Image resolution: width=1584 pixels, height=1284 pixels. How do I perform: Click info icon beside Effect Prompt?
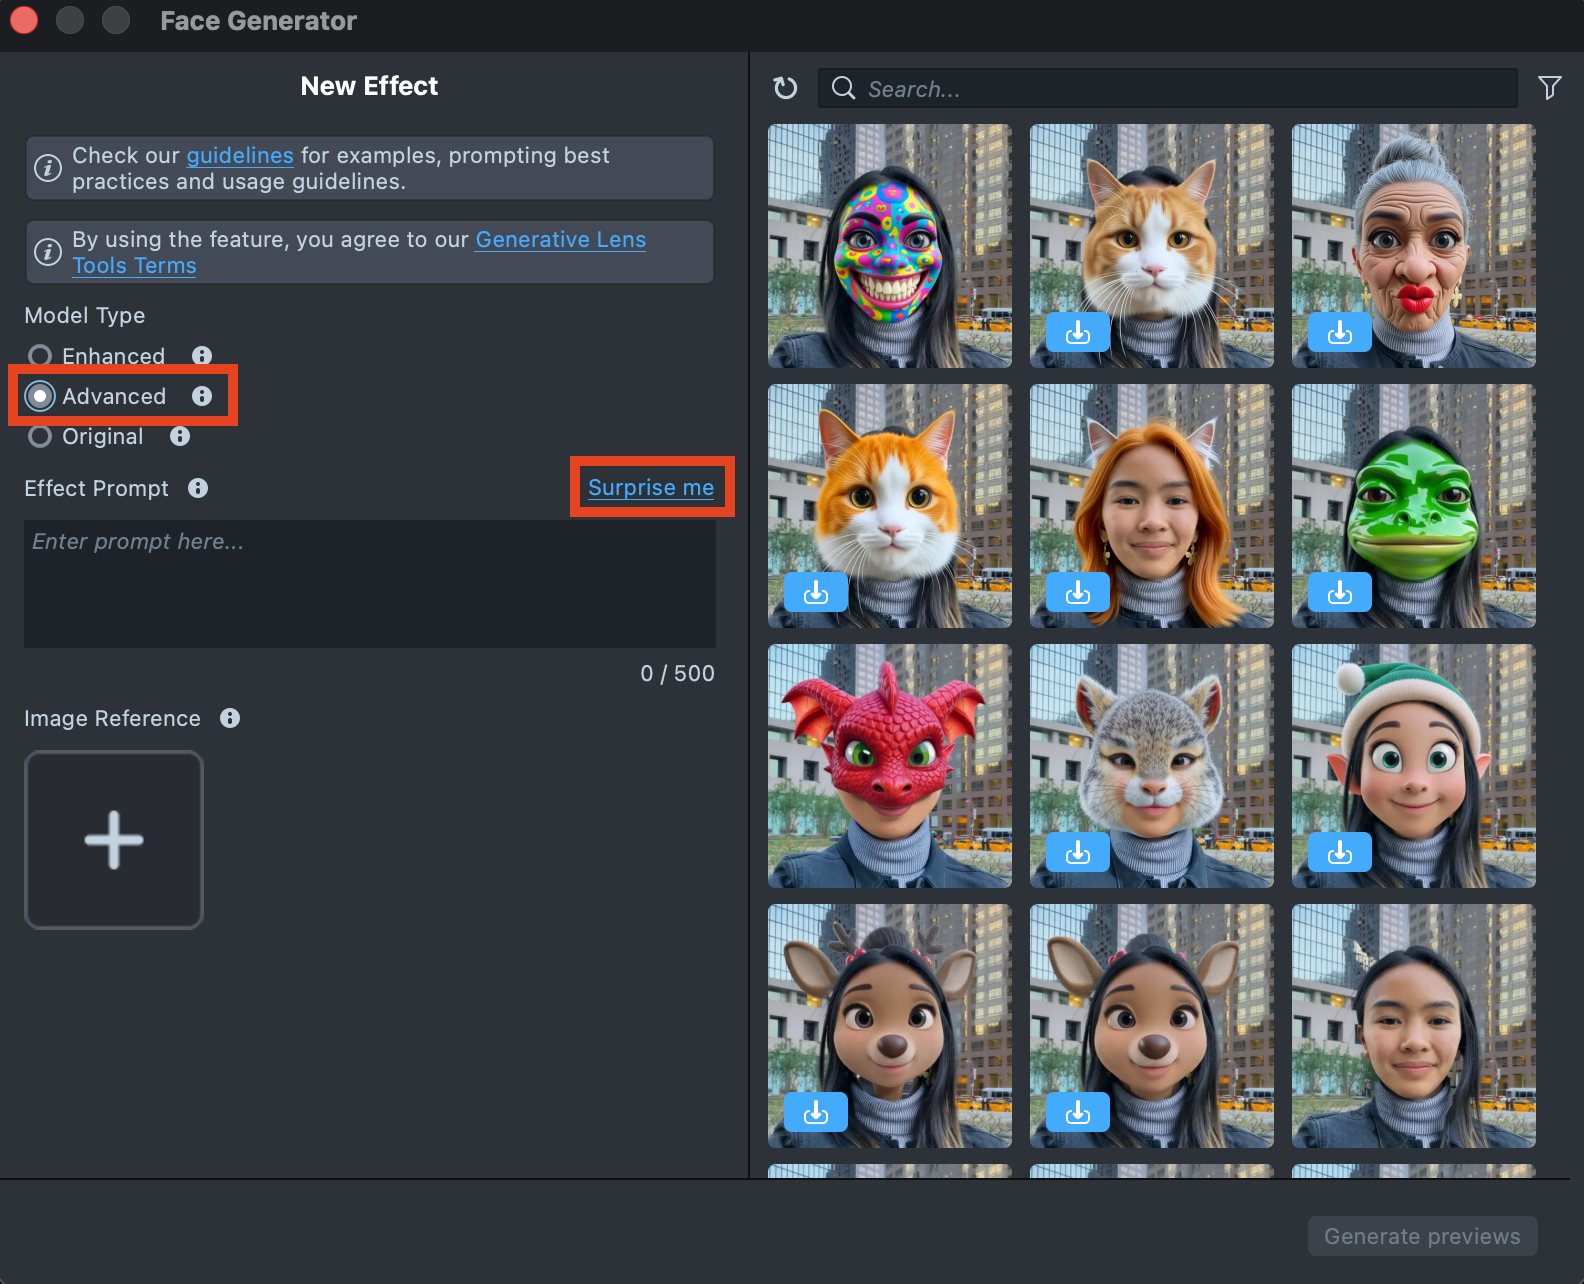[x=198, y=488]
